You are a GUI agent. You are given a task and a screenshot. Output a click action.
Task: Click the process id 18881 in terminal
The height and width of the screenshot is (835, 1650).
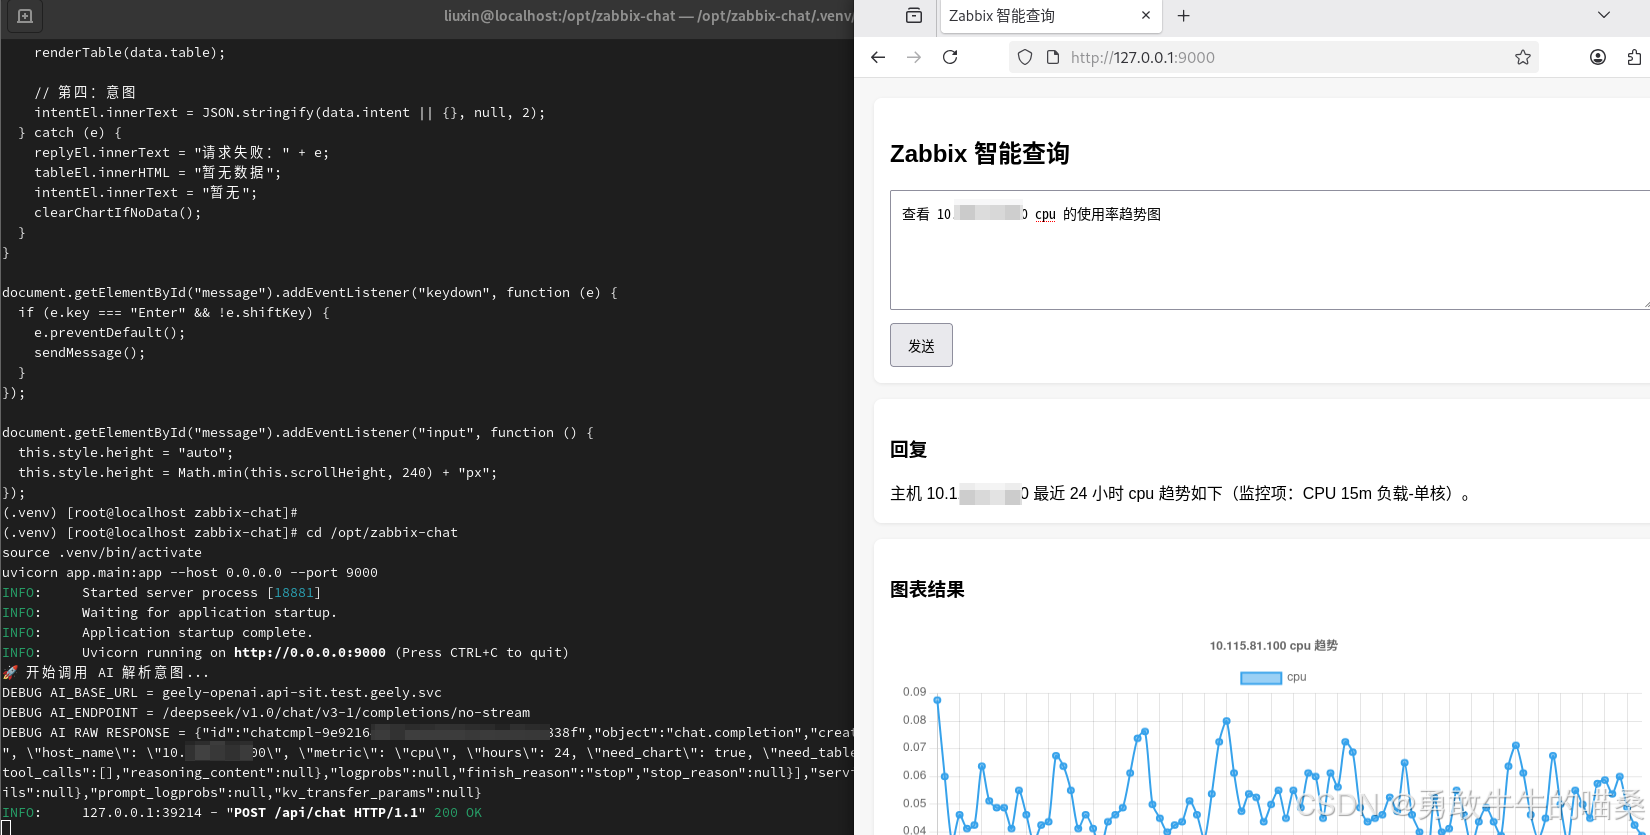(x=294, y=593)
